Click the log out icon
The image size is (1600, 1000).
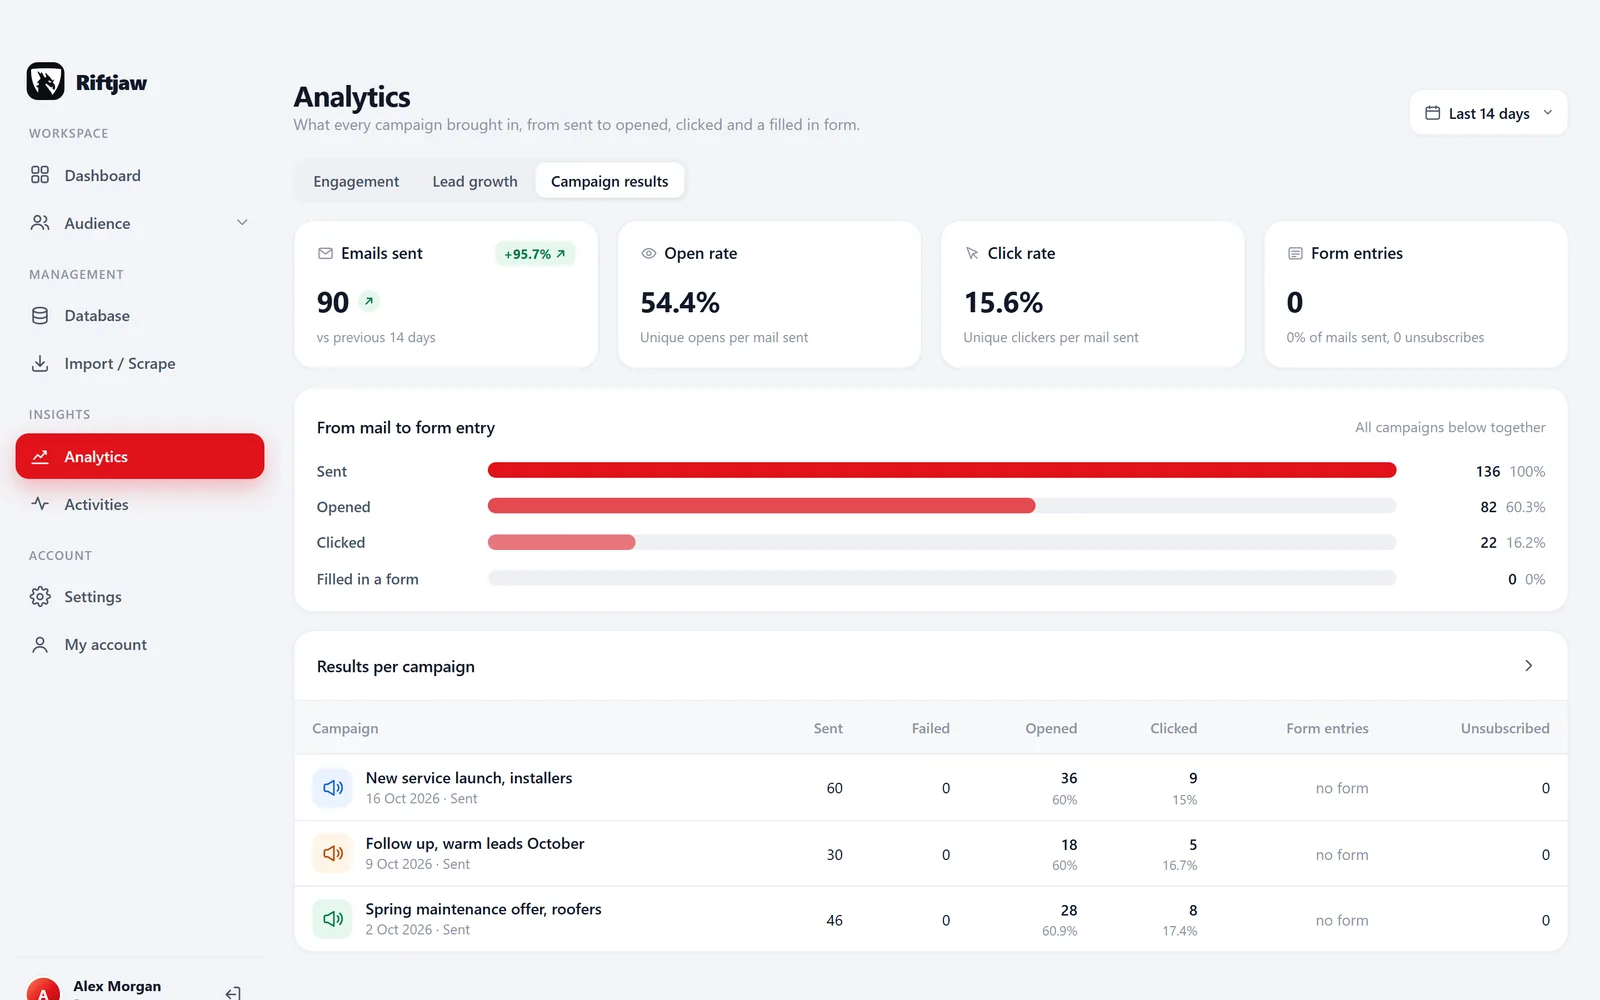[x=233, y=993]
